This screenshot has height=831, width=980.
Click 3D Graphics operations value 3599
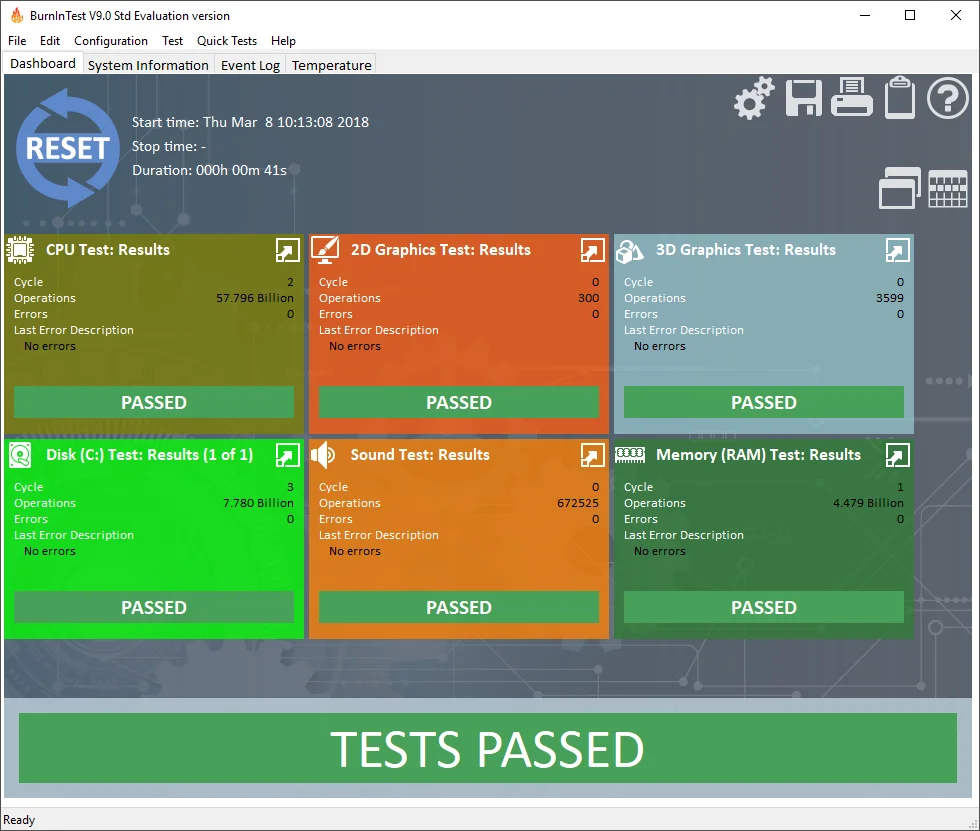pyautogui.click(x=889, y=298)
